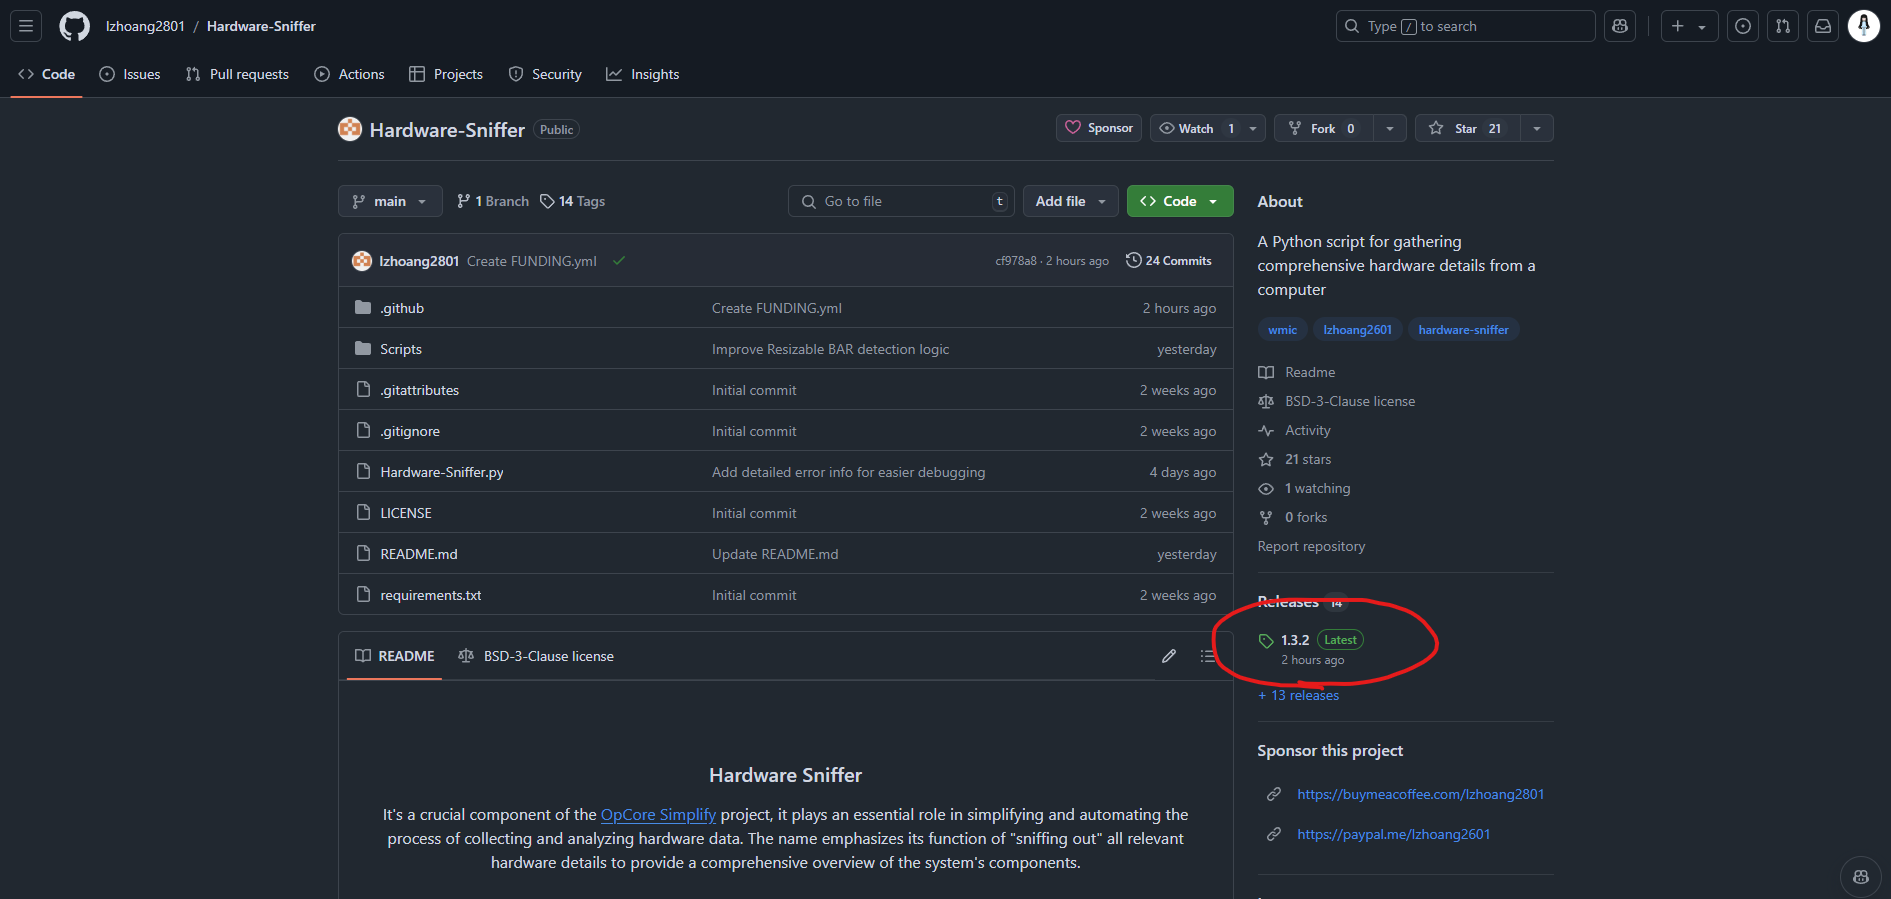Star the Hardware-Sniffer repository
Image resolution: width=1891 pixels, height=899 pixels.
[x=1467, y=128]
